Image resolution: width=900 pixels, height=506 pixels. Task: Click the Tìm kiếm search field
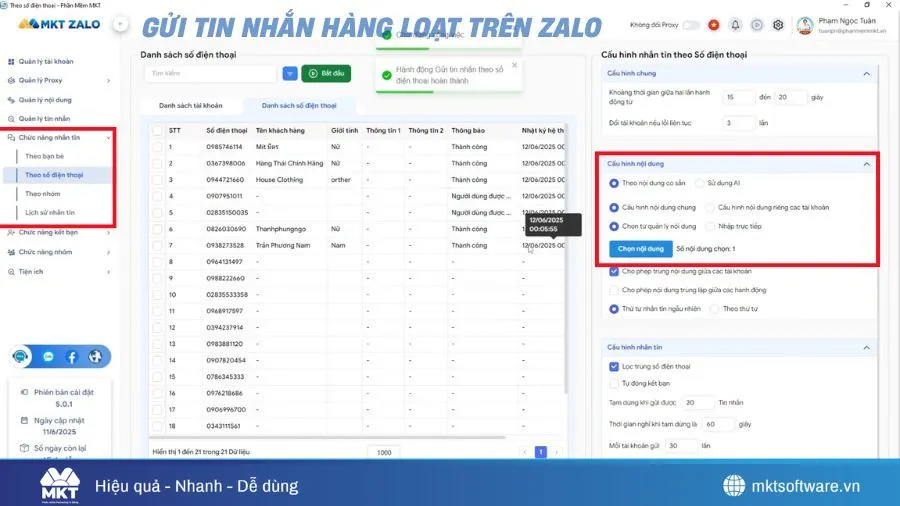[211, 73]
